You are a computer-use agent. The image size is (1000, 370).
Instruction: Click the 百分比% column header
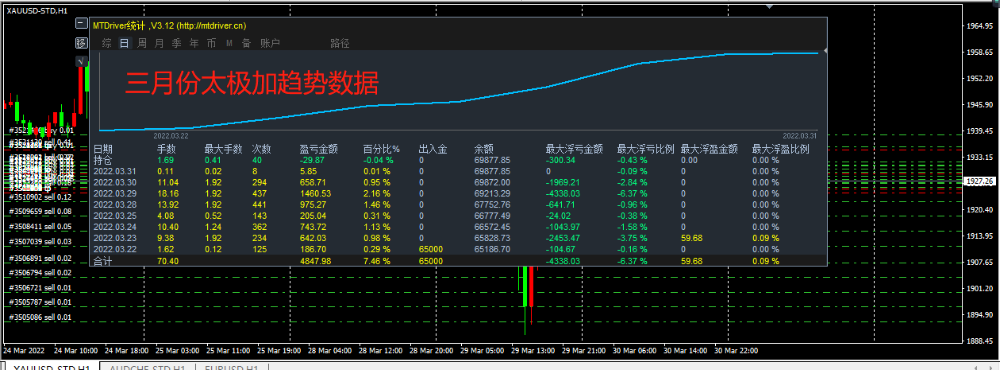tap(381, 149)
